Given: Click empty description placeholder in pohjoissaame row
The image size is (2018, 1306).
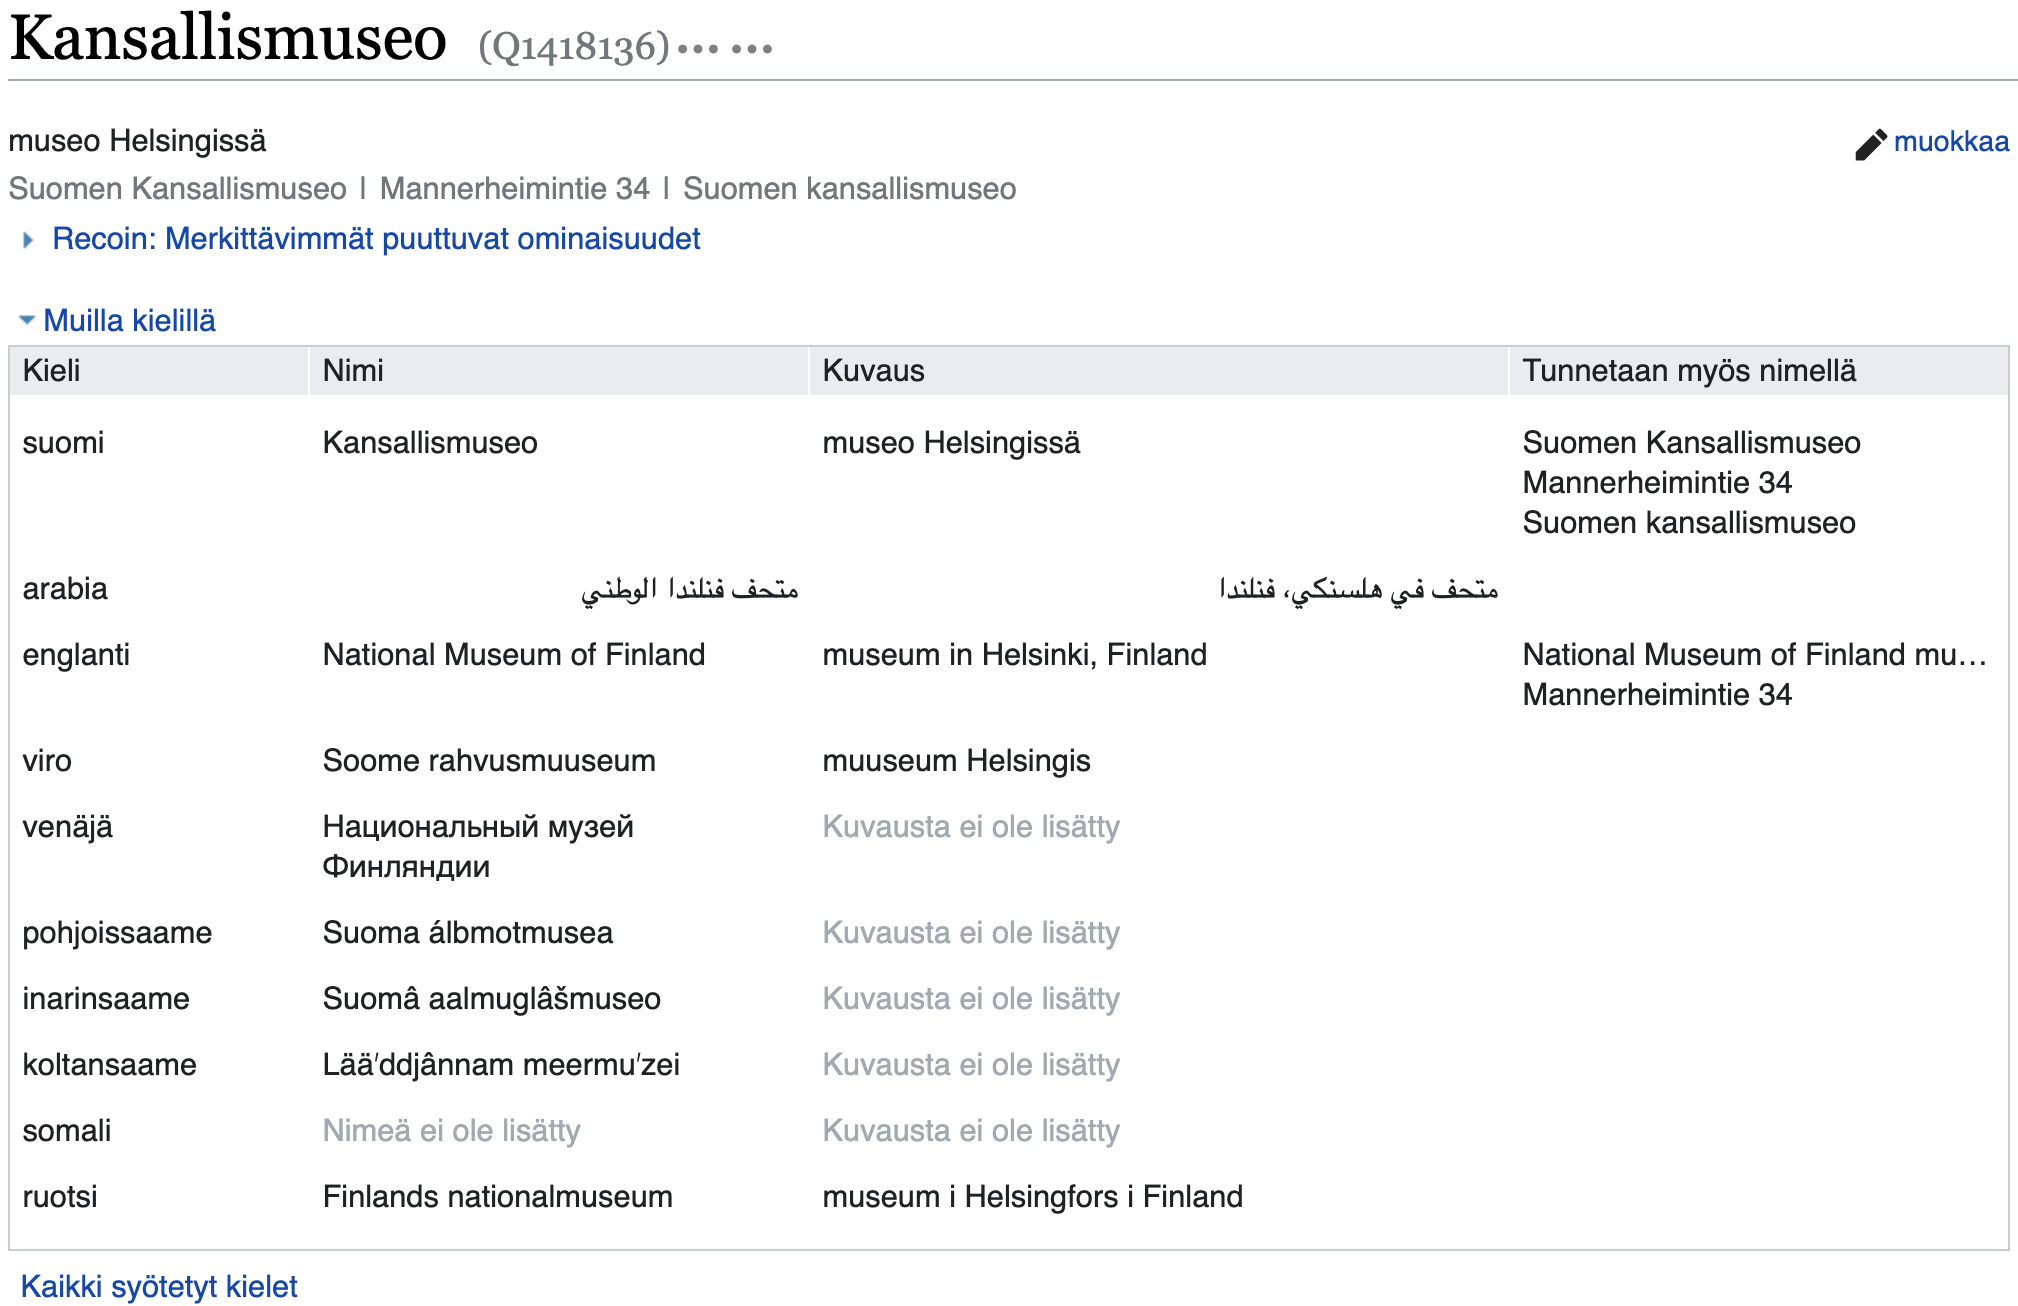Looking at the screenshot, I should point(971,933).
